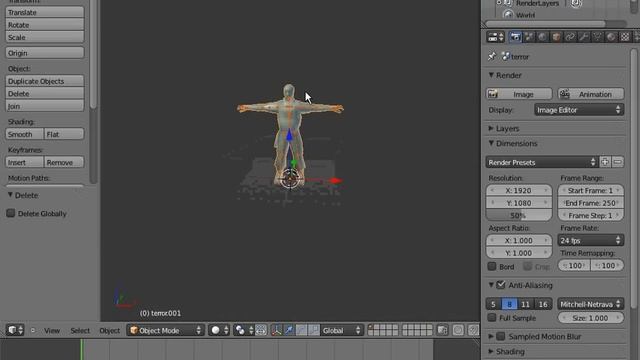
Task: Remove render preset with minus
Action: [618, 162]
